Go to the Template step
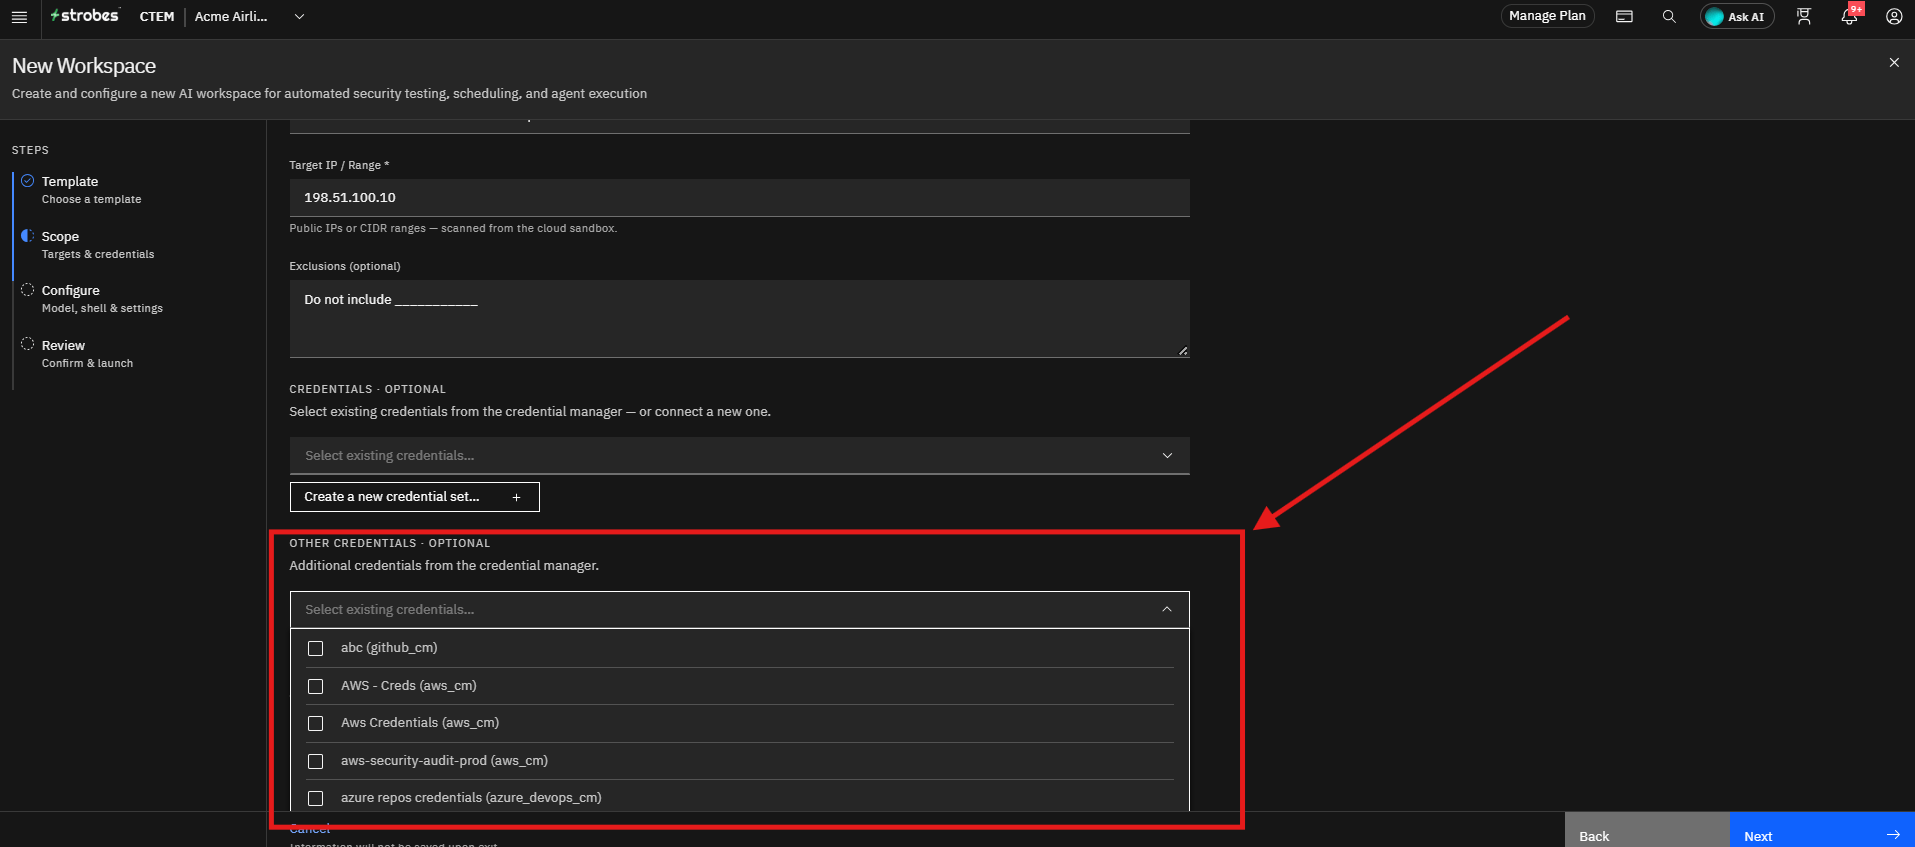This screenshot has height=847, width=1915. pyautogui.click(x=91, y=190)
